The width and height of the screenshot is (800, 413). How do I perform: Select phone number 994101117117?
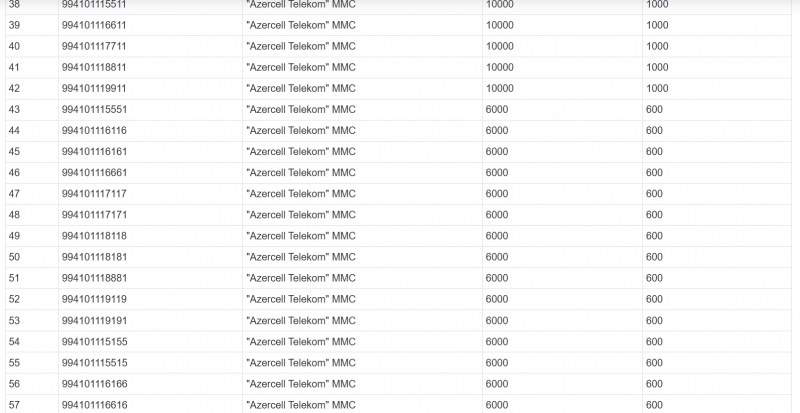point(94,193)
